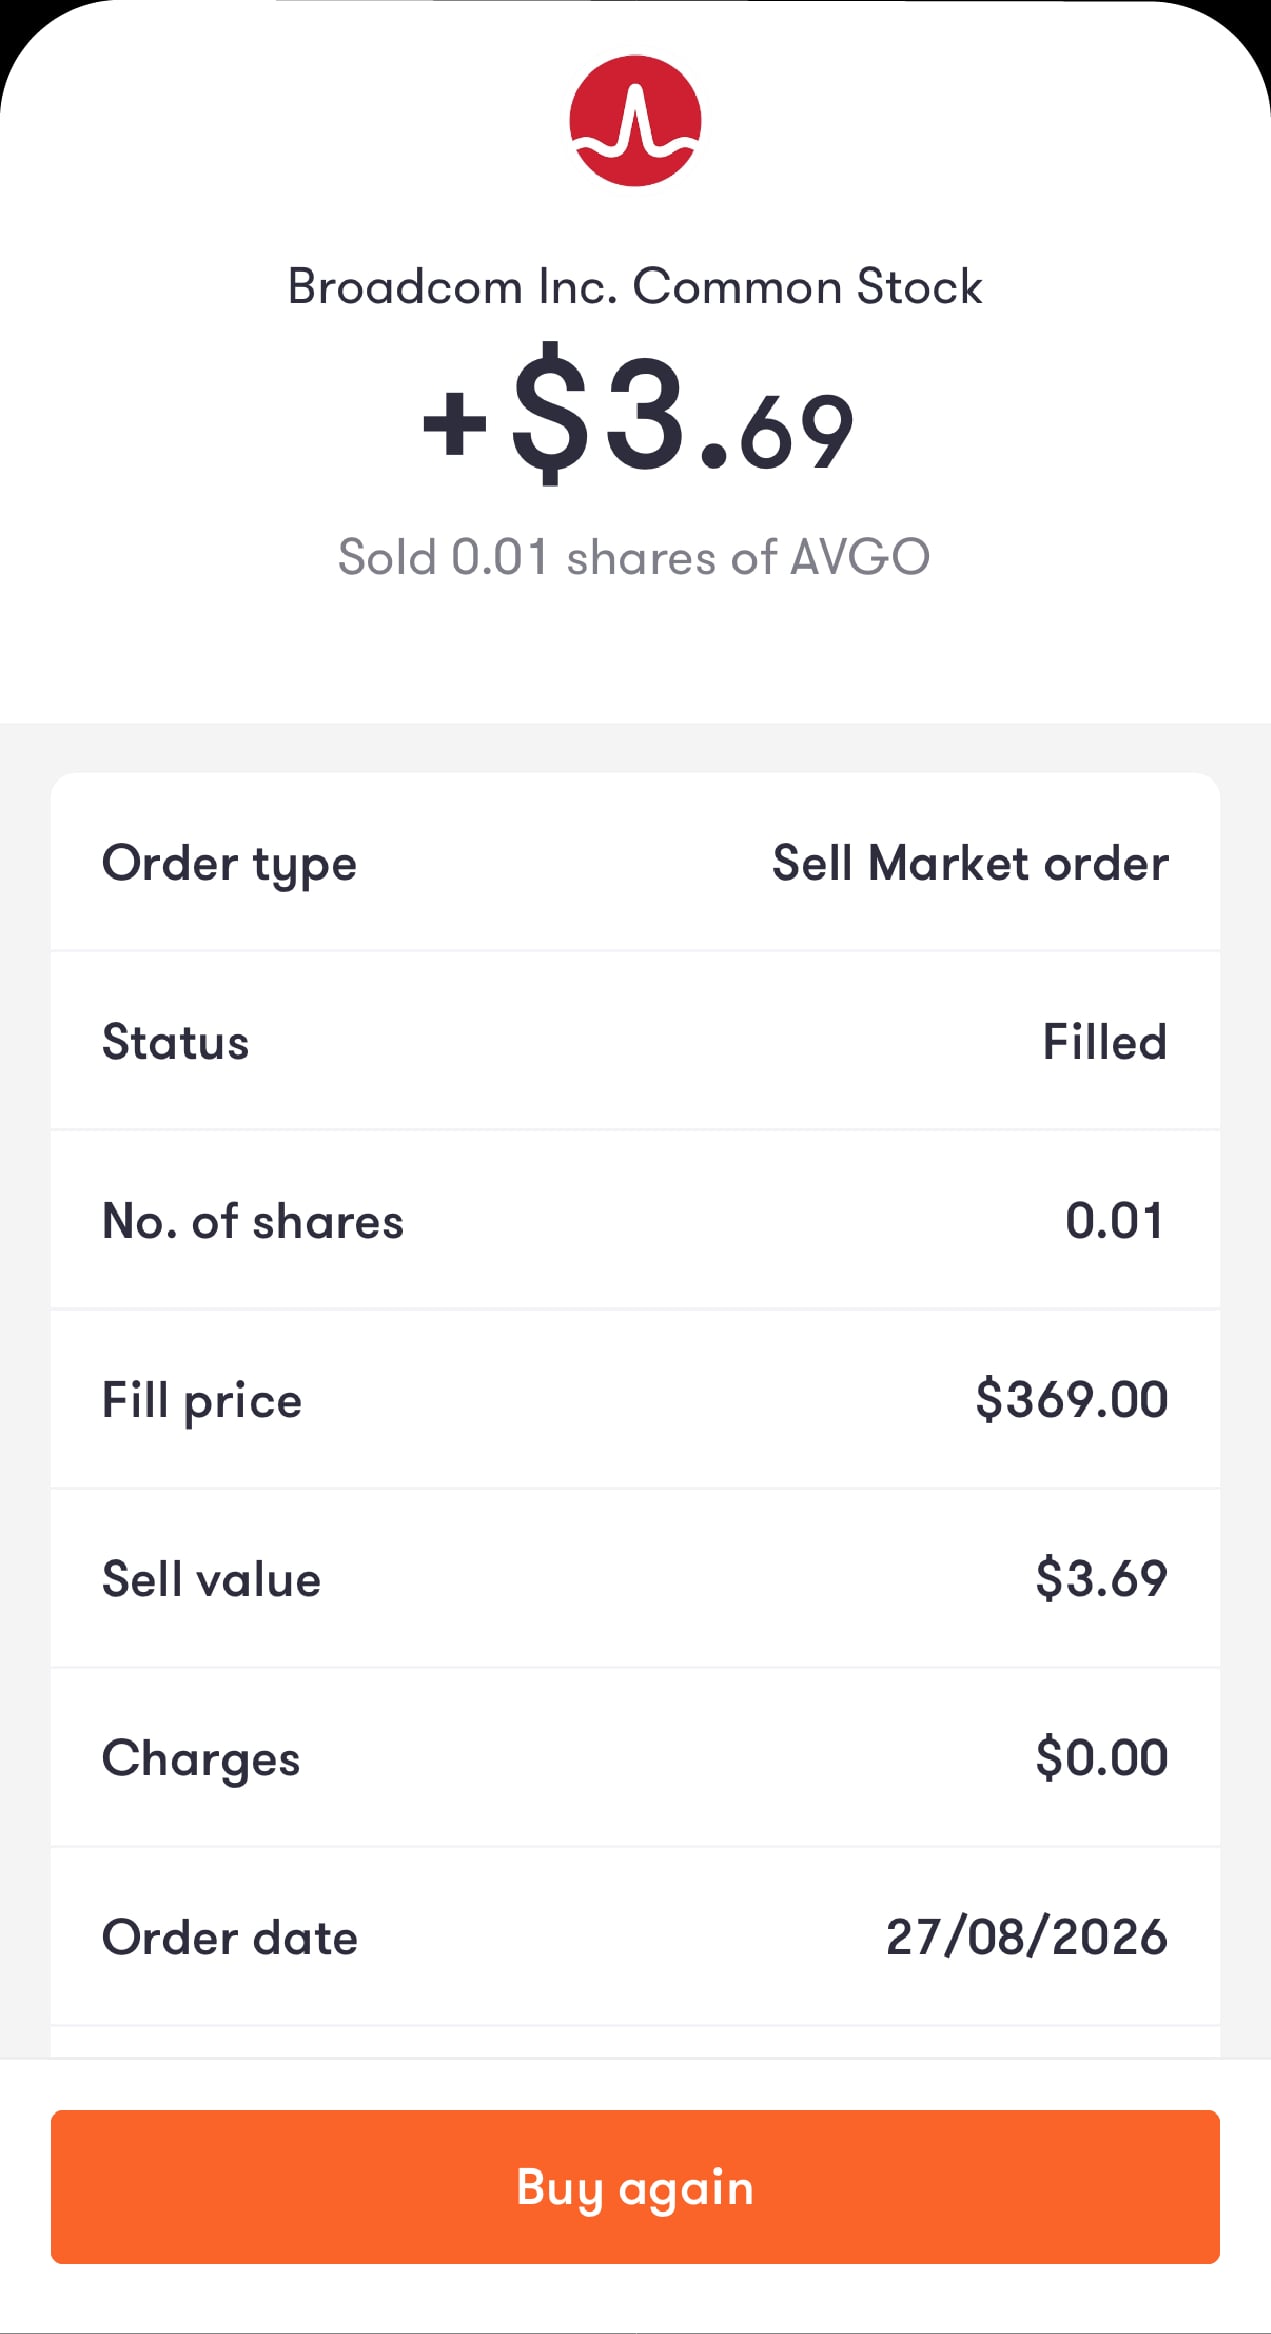Select the Fill price label
Image resolution: width=1271 pixels, height=2334 pixels.
(202, 1401)
